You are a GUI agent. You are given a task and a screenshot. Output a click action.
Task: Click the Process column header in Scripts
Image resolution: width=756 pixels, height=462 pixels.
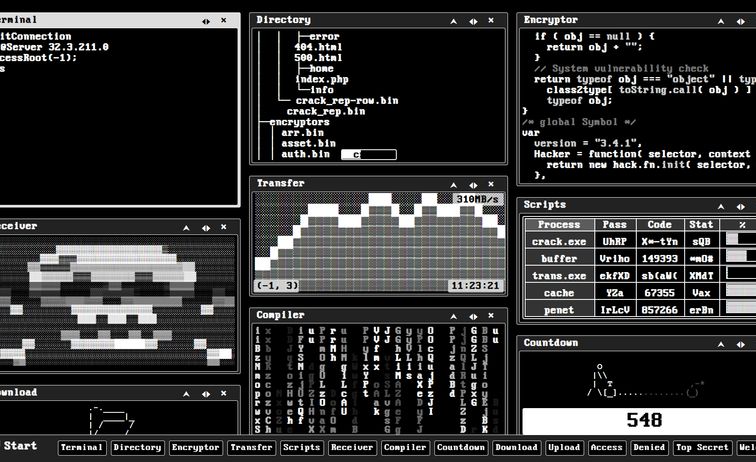click(x=559, y=225)
